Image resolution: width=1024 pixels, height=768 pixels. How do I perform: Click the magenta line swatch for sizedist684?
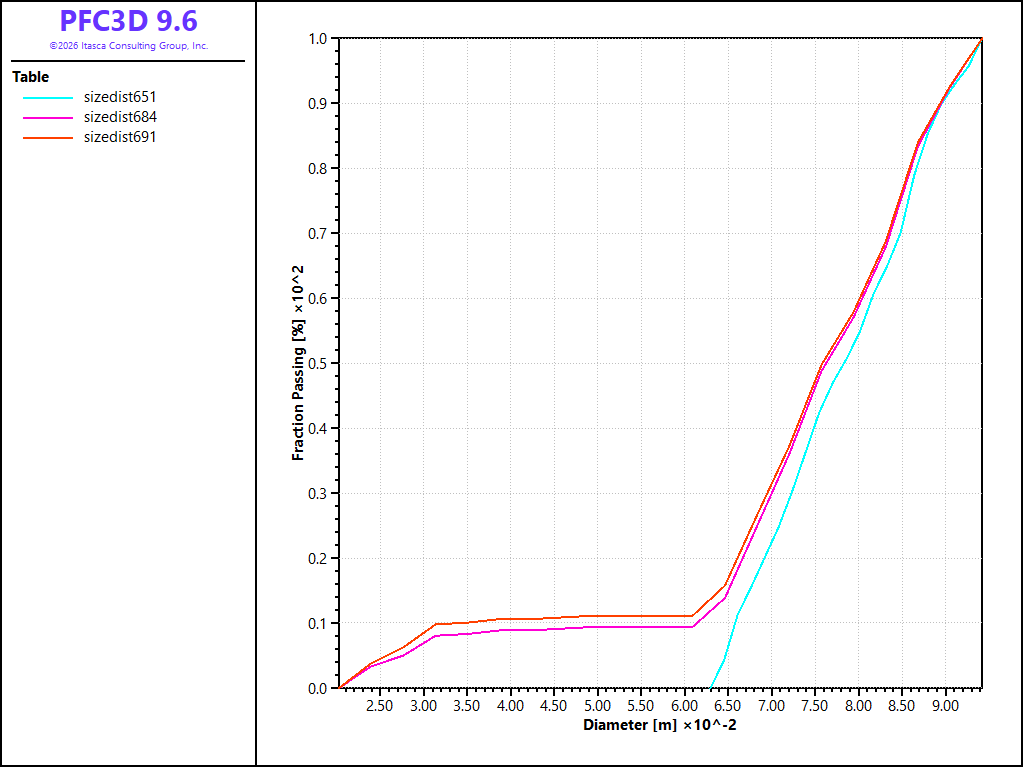[x=48, y=118]
